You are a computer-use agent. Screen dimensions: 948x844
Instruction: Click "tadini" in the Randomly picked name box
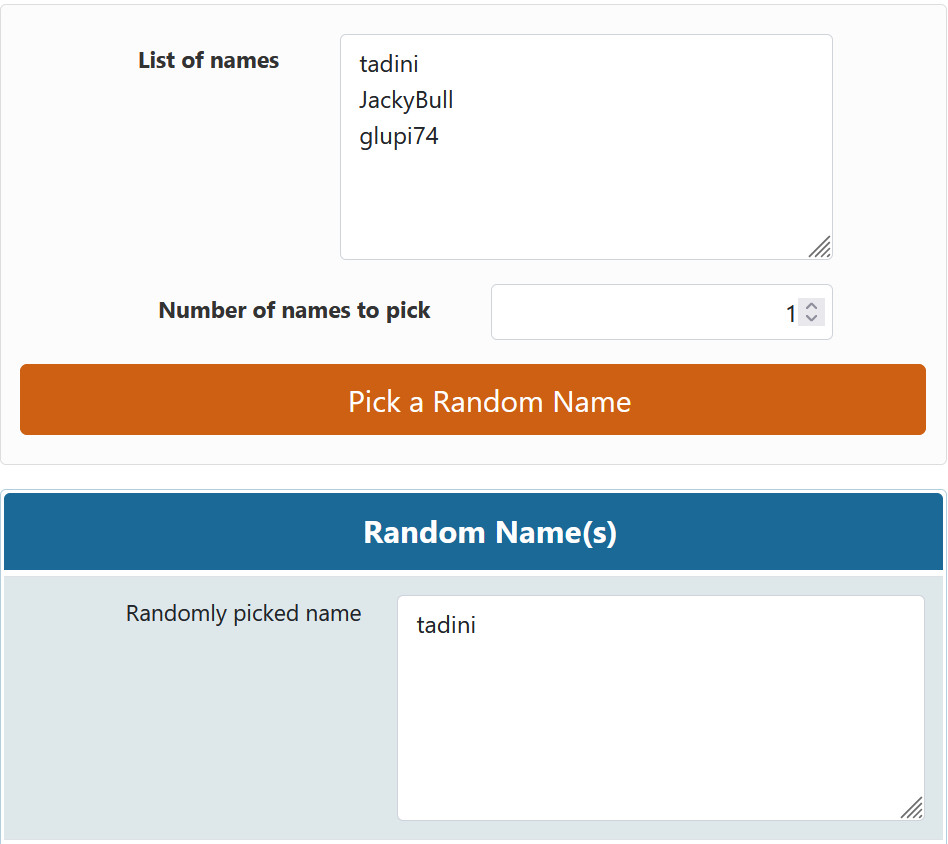coord(446,626)
